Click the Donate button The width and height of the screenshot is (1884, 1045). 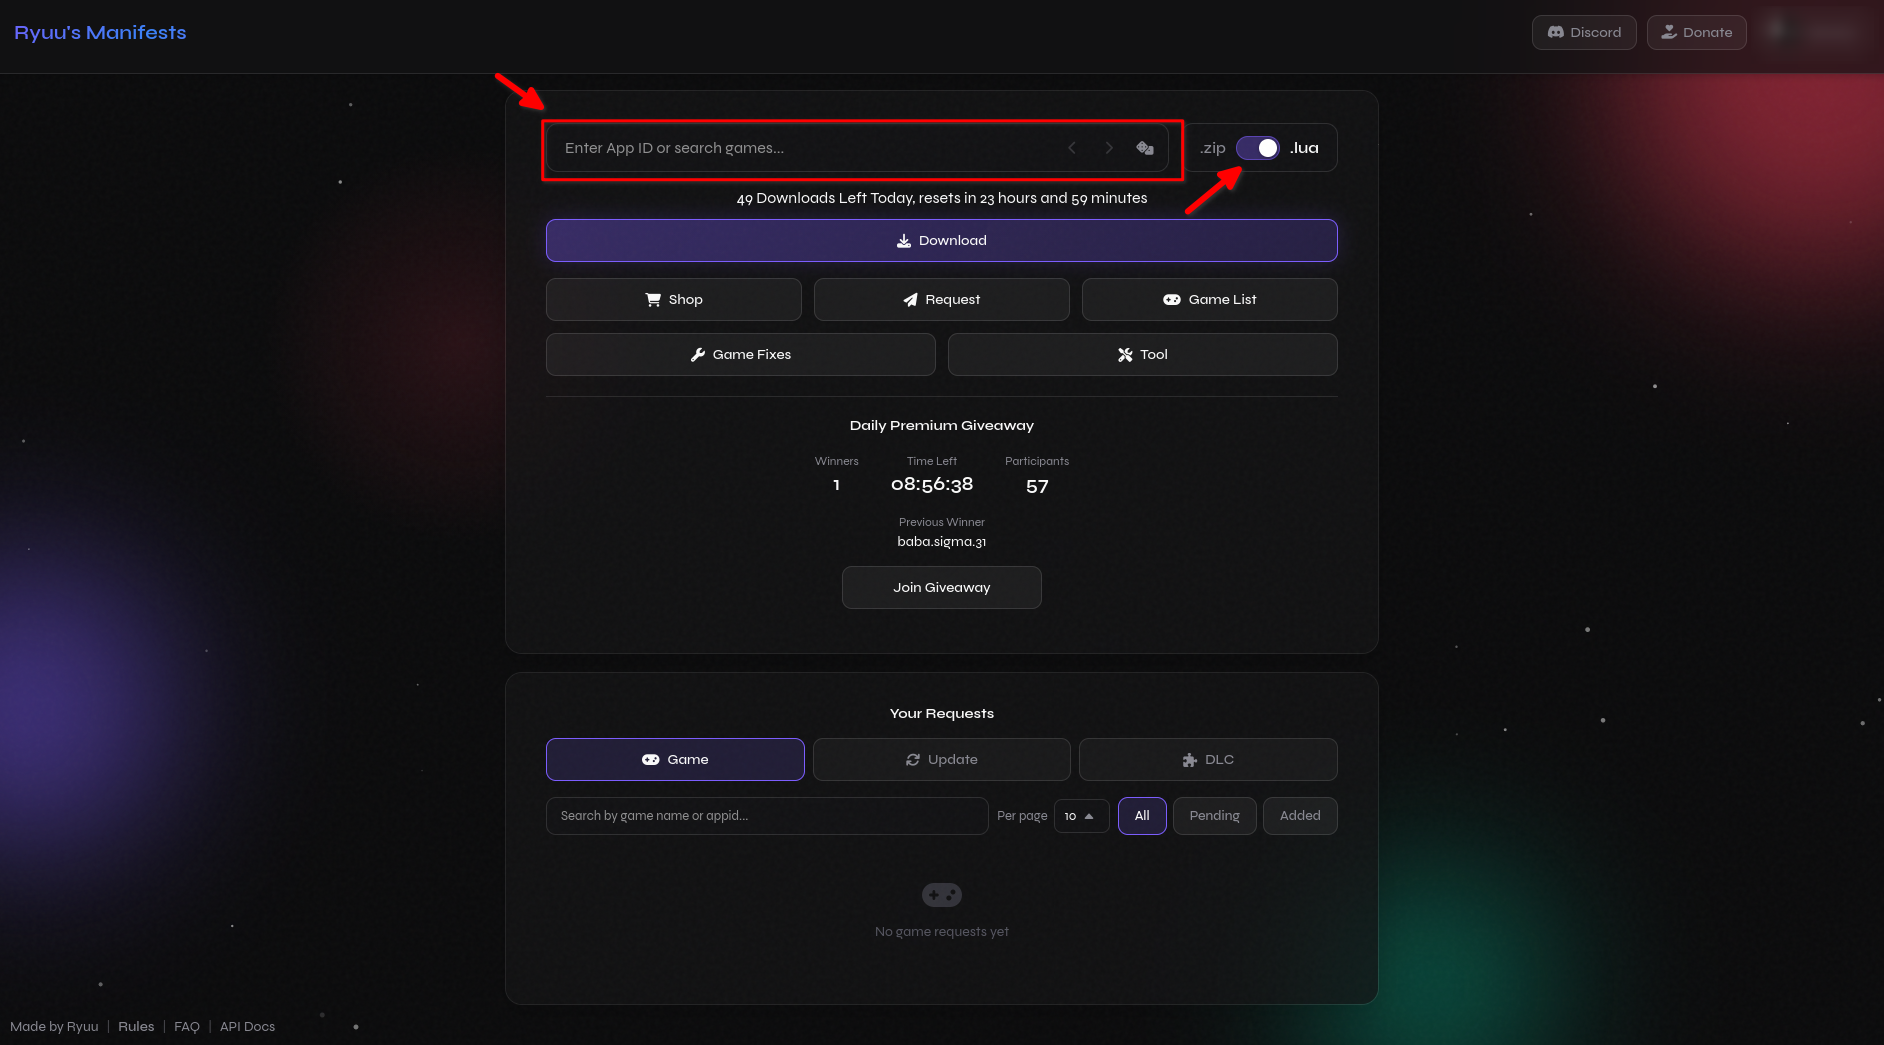pos(1697,32)
